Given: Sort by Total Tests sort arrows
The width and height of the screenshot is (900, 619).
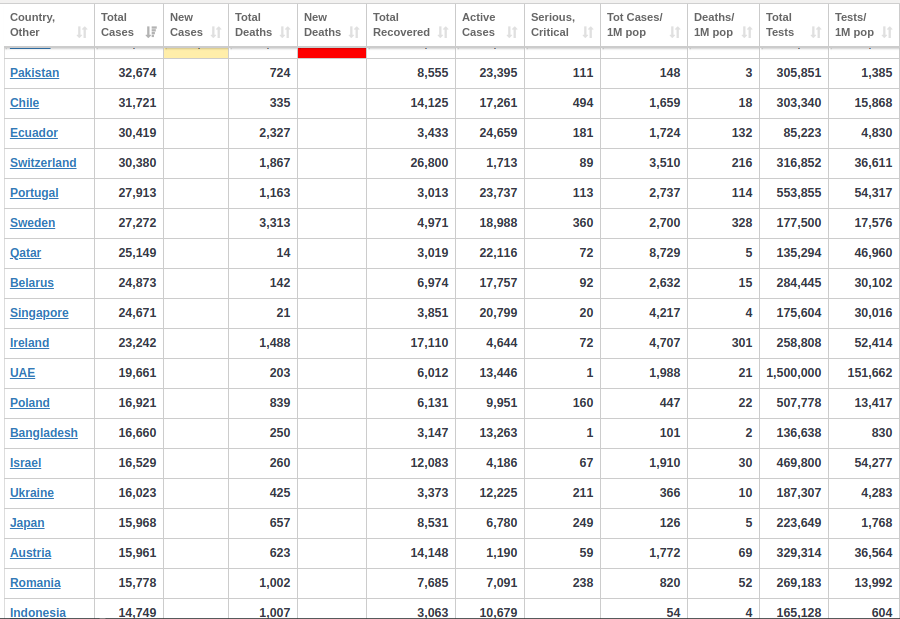Looking at the screenshot, I should [x=816, y=32].
